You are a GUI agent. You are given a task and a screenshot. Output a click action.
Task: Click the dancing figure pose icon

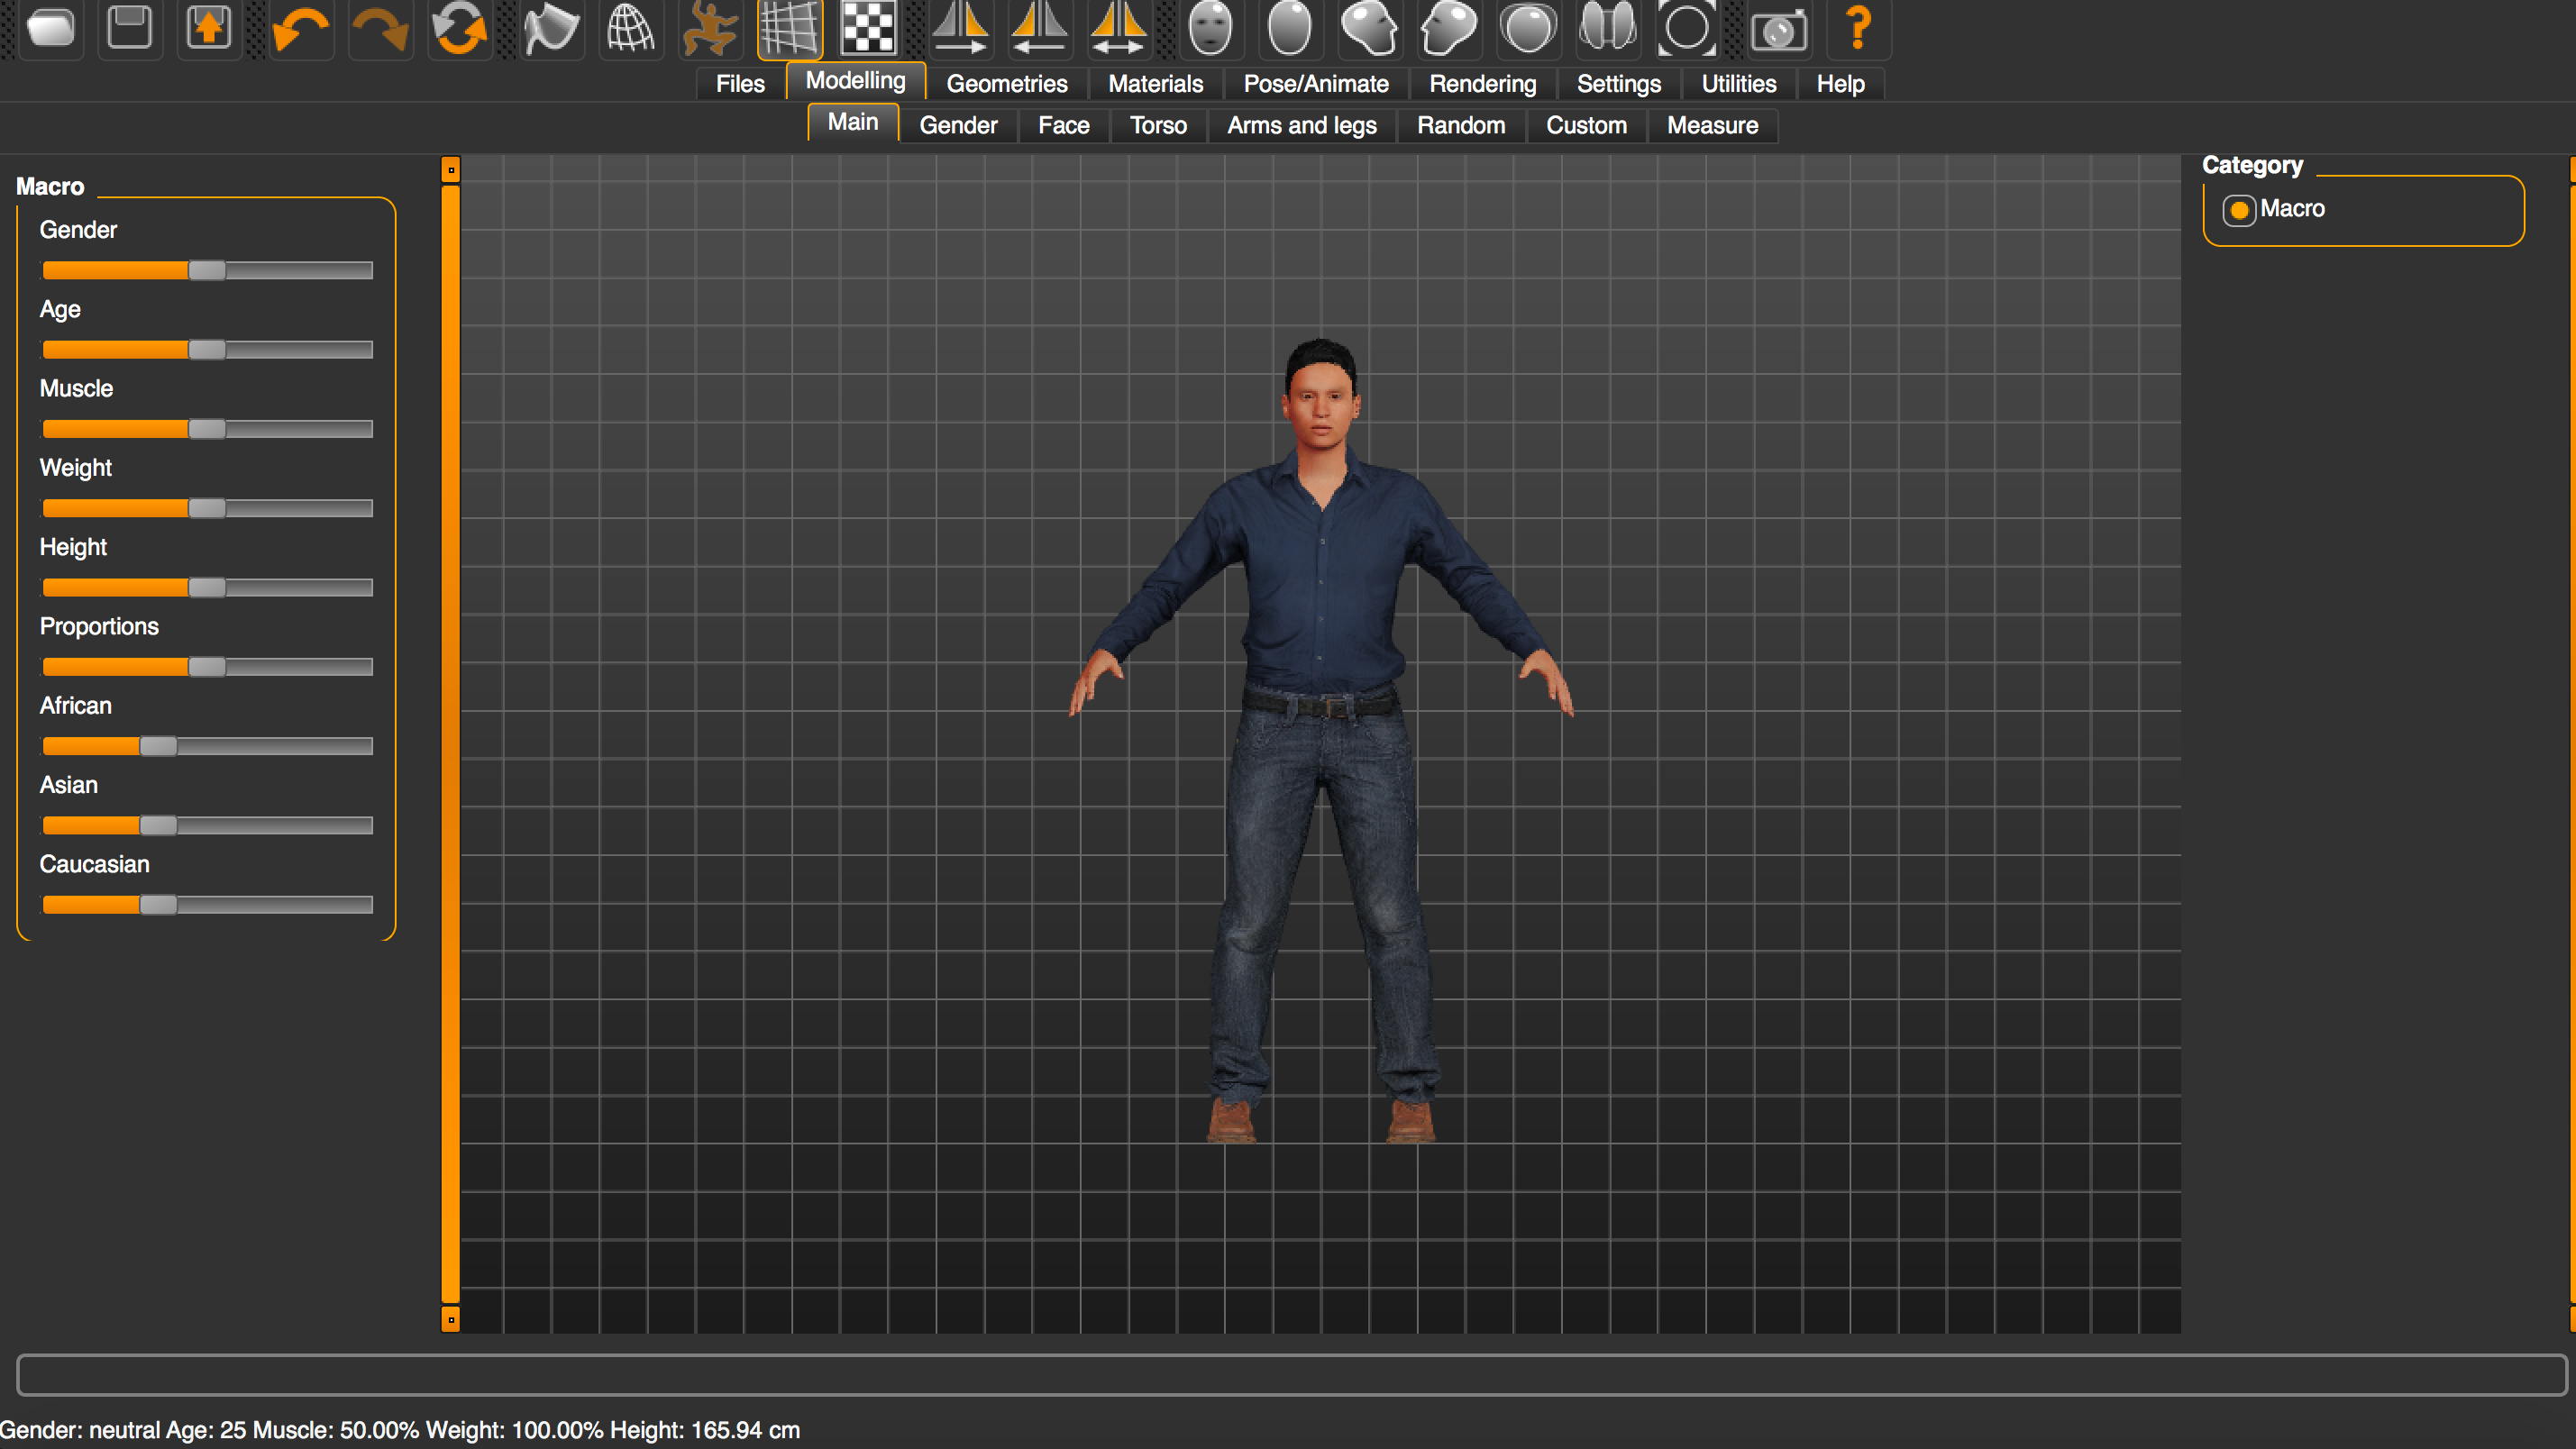(709, 28)
